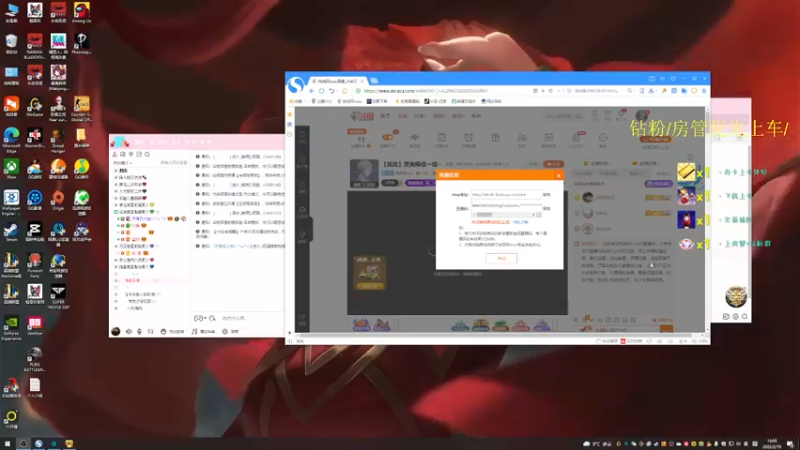Click the gold bar gift overlay icon
Viewport: 800px width, 450px height.
click(x=686, y=172)
